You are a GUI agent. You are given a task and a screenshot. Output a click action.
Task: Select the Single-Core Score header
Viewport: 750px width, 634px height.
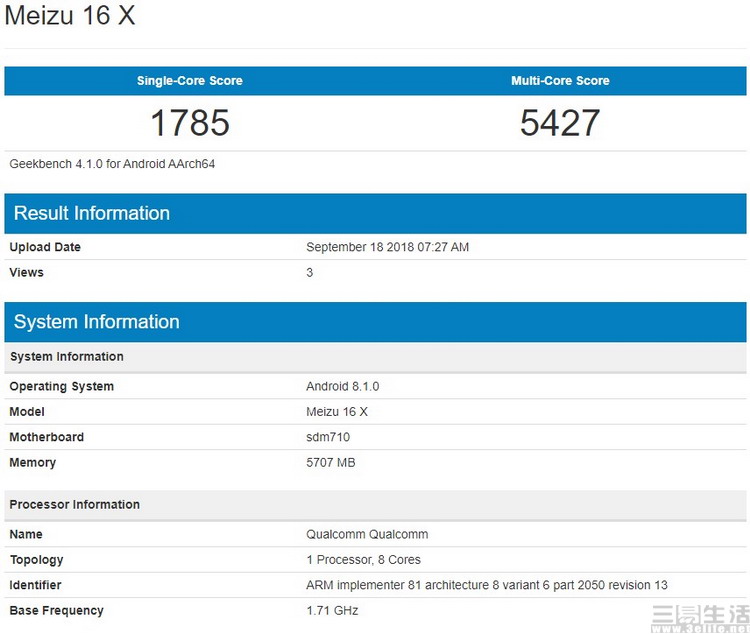pyautogui.click(x=190, y=81)
